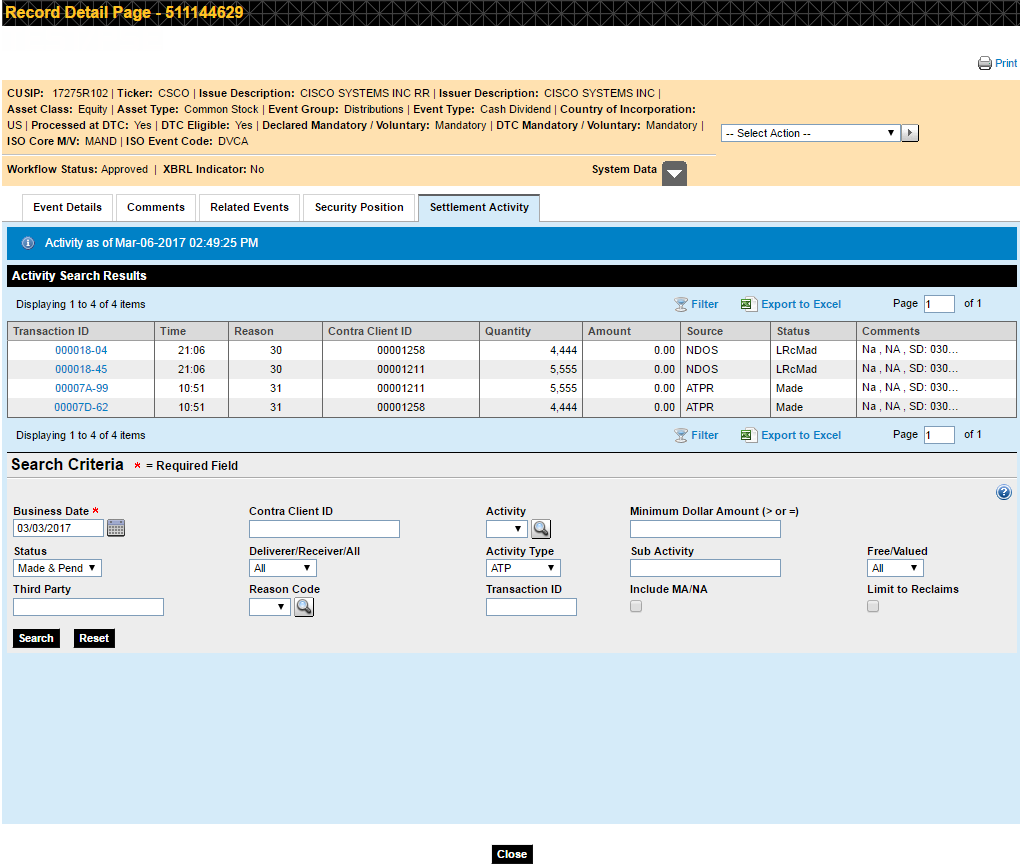Open the Status dropdown showing Made & Pend
Screen dimensions: 1020x864
57,568
